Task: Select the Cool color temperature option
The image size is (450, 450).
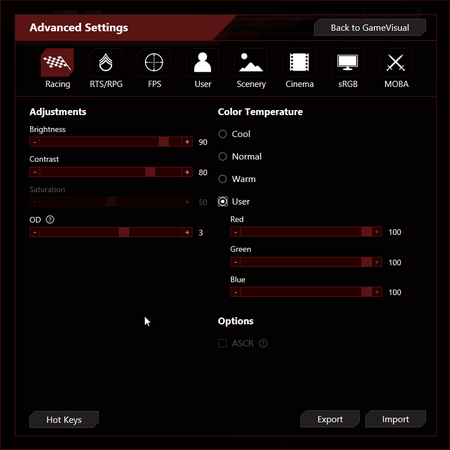Action: (x=223, y=134)
